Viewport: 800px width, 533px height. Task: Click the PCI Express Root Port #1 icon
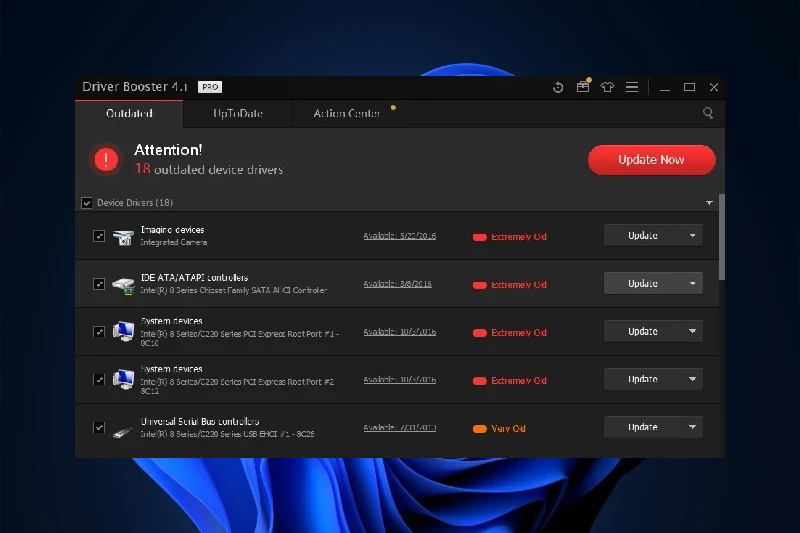[x=123, y=332]
